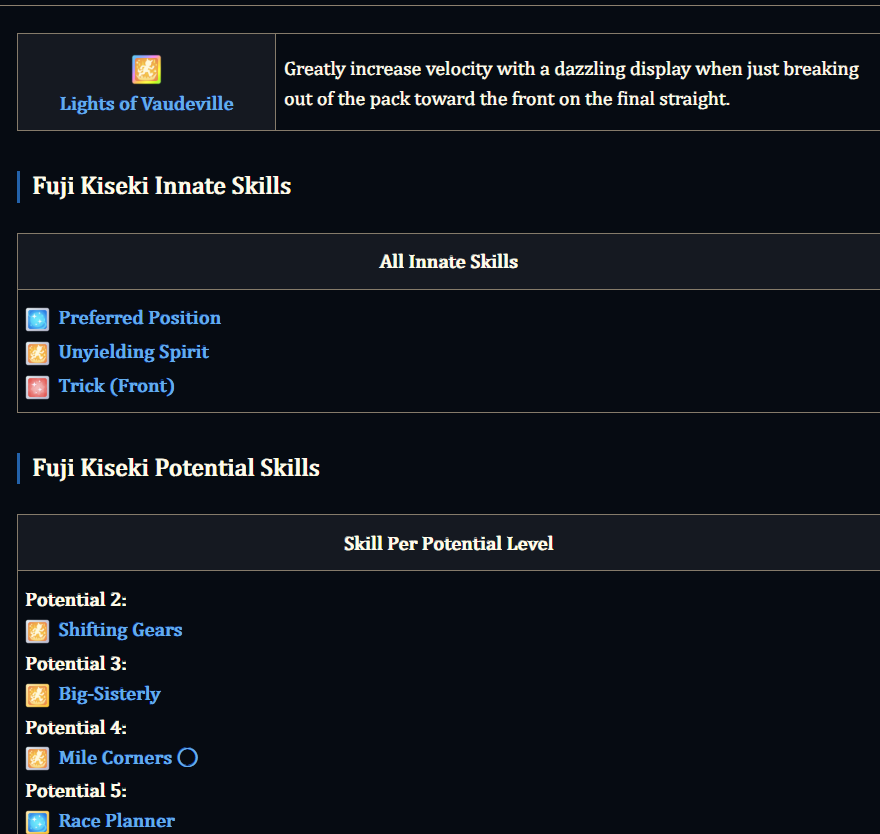Open the Trick (Front) skill link

tap(117, 386)
